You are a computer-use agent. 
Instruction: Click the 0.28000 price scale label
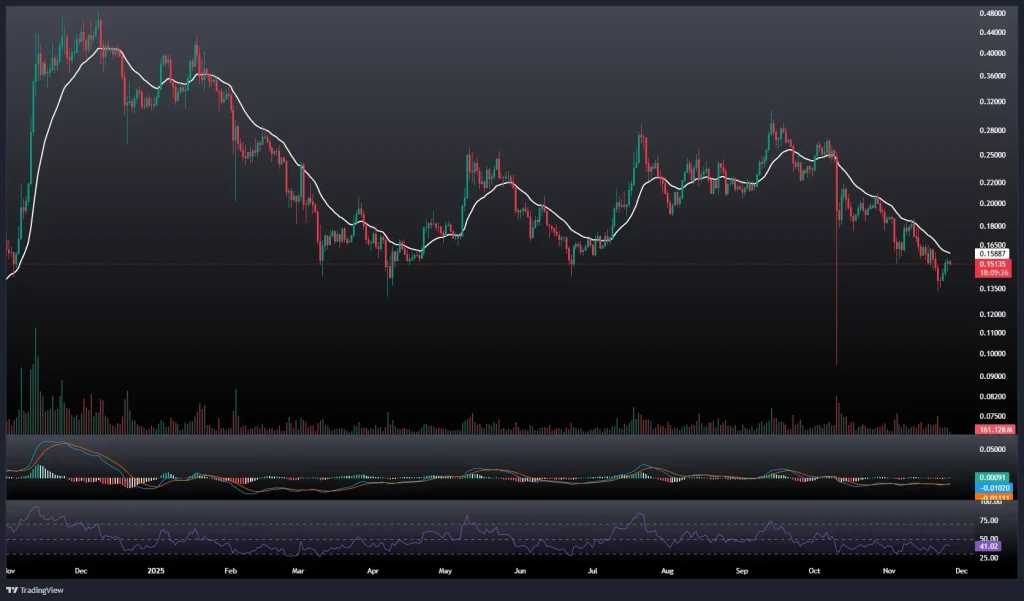click(x=992, y=130)
